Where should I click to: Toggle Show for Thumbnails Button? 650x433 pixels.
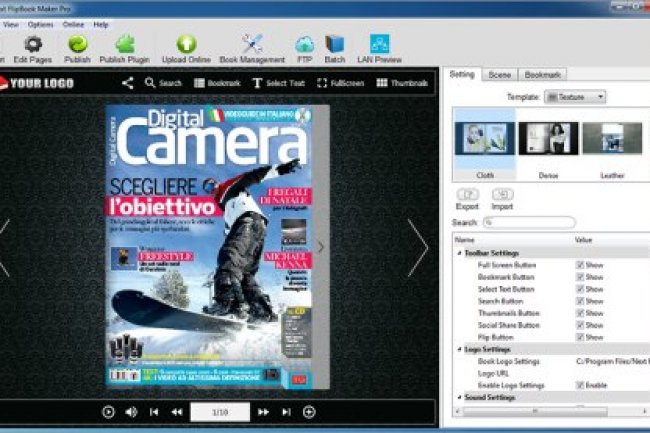(580, 313)
